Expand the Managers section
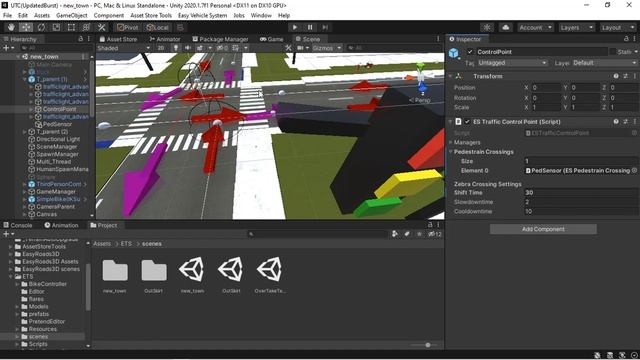Viewport: 640px width, 360px height. tap(451, 142)
